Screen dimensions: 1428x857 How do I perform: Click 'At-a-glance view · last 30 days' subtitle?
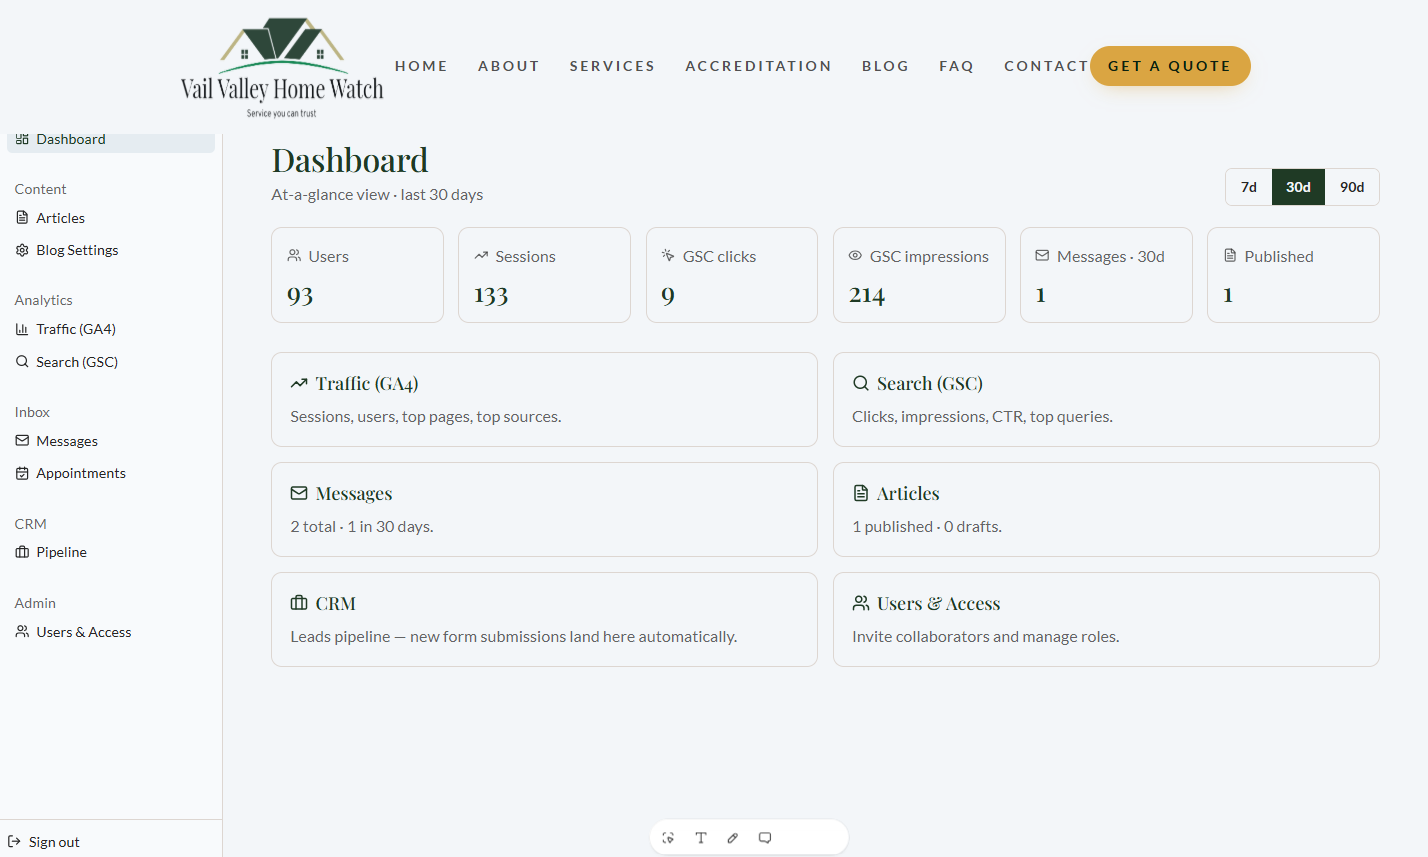coord(377,195)
